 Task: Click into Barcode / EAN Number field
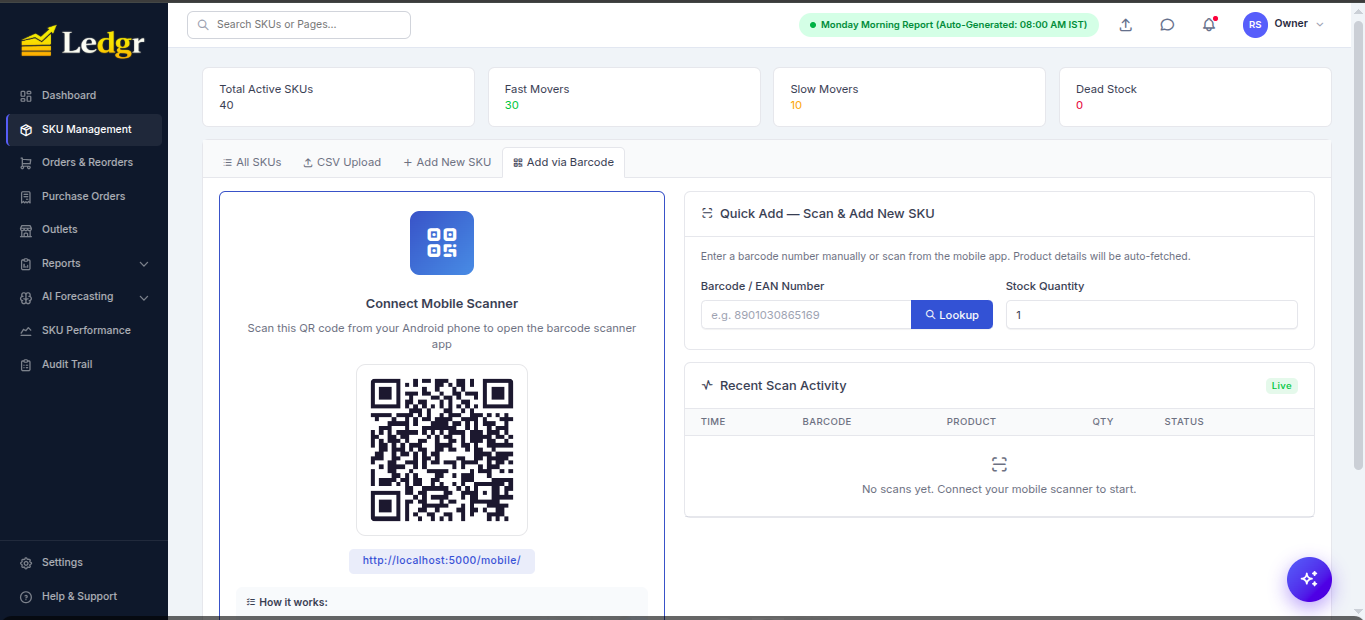(x=806, y=315)
